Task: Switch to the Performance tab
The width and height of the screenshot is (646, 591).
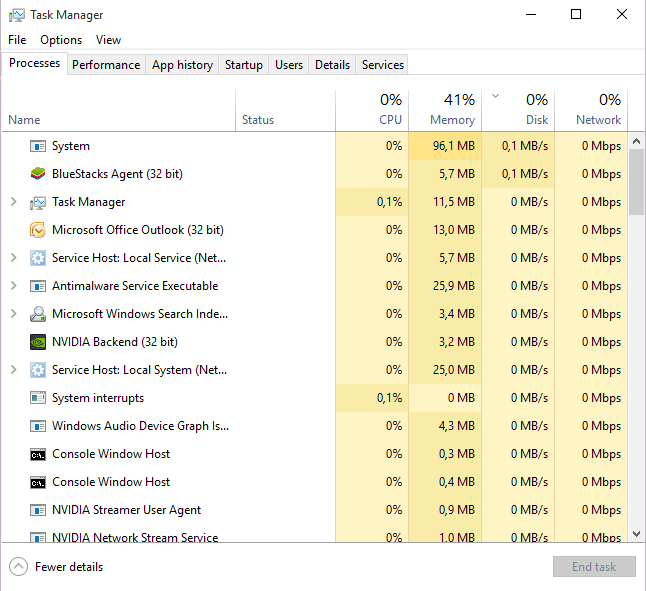Action: [x=106, y=65]
